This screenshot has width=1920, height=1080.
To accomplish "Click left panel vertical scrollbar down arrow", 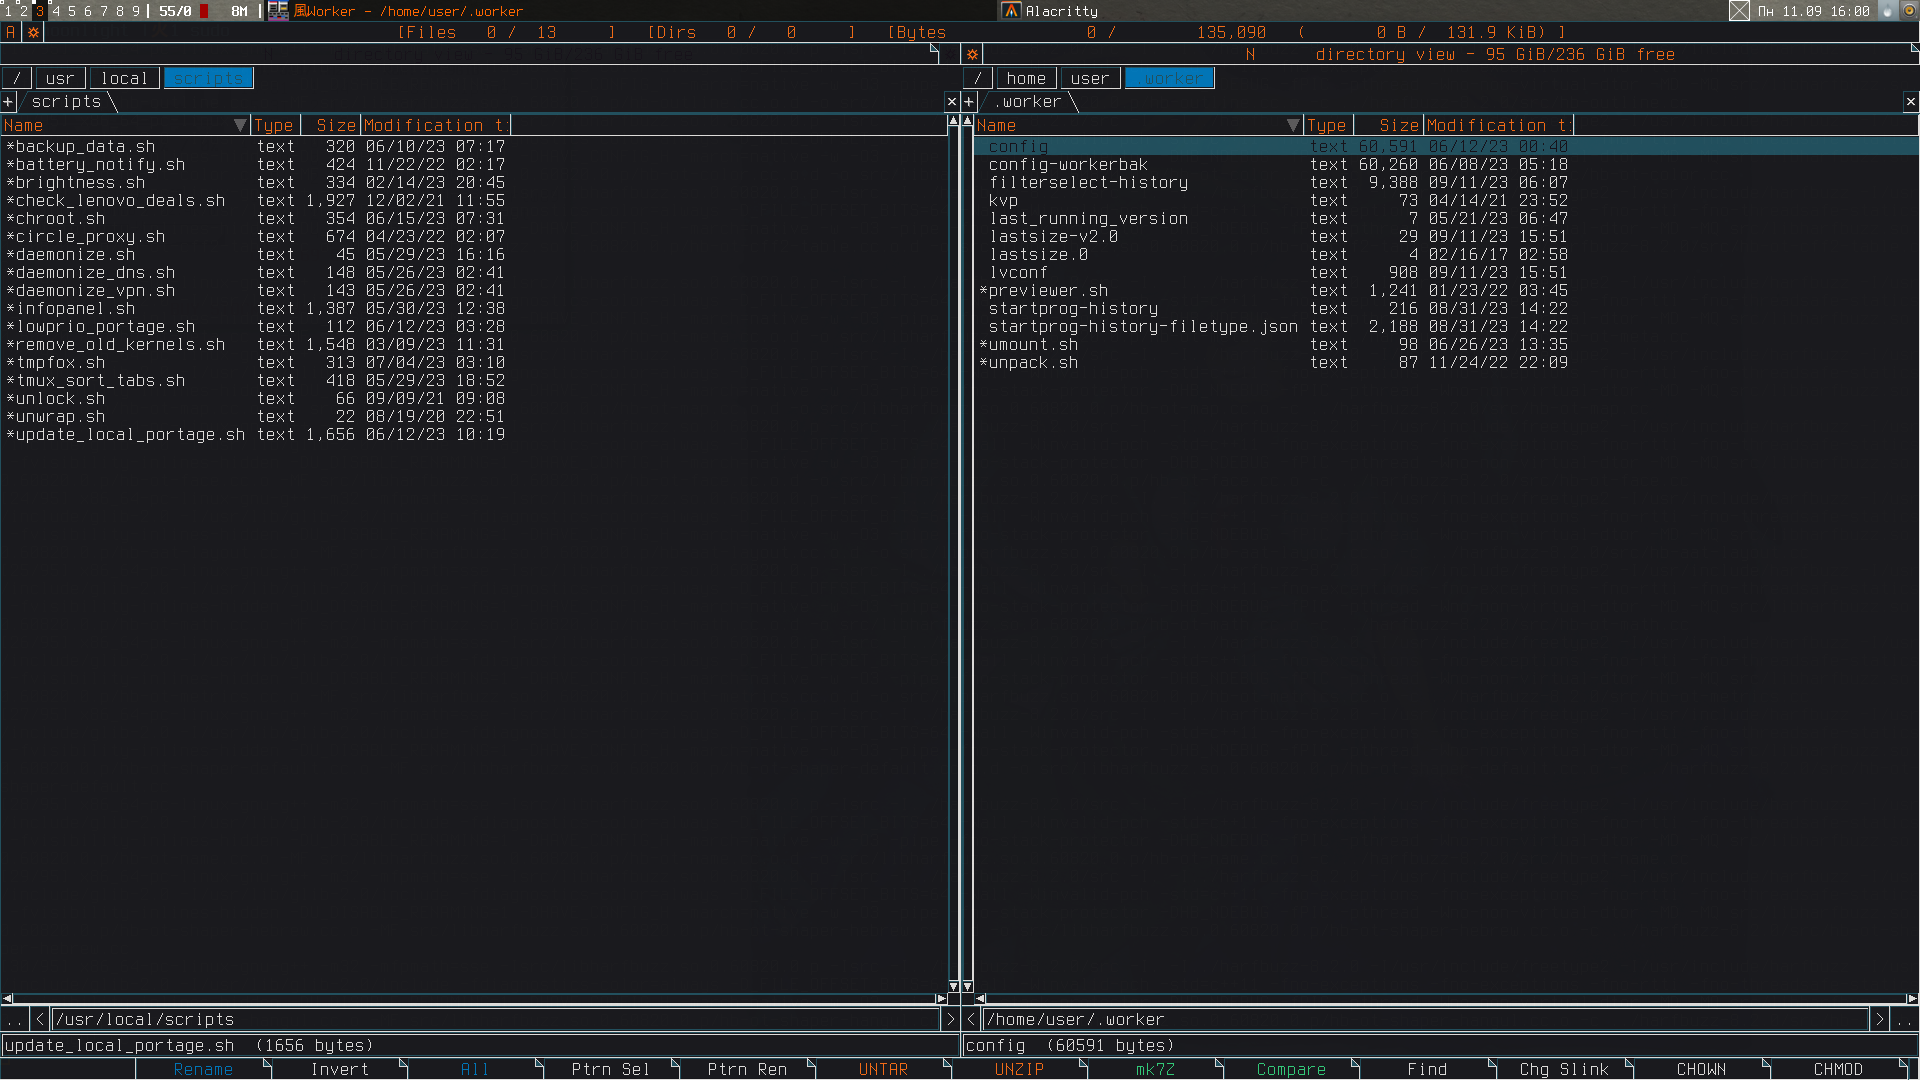I will [x=953, y=986].
